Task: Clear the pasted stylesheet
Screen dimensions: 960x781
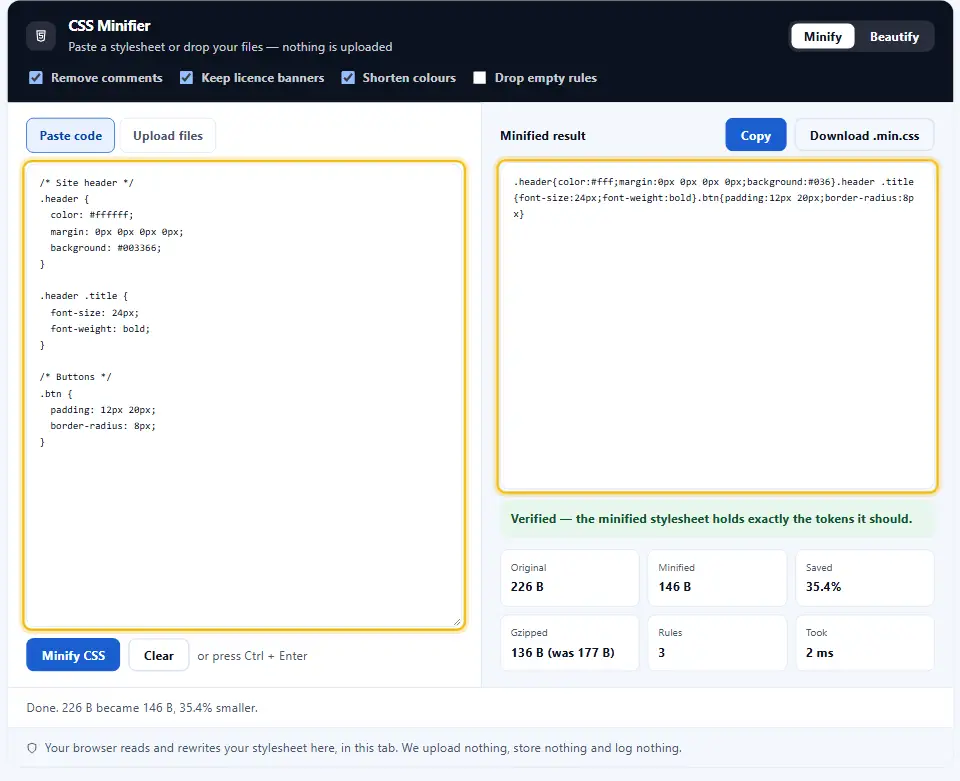Action: click(x=159, y=656)
